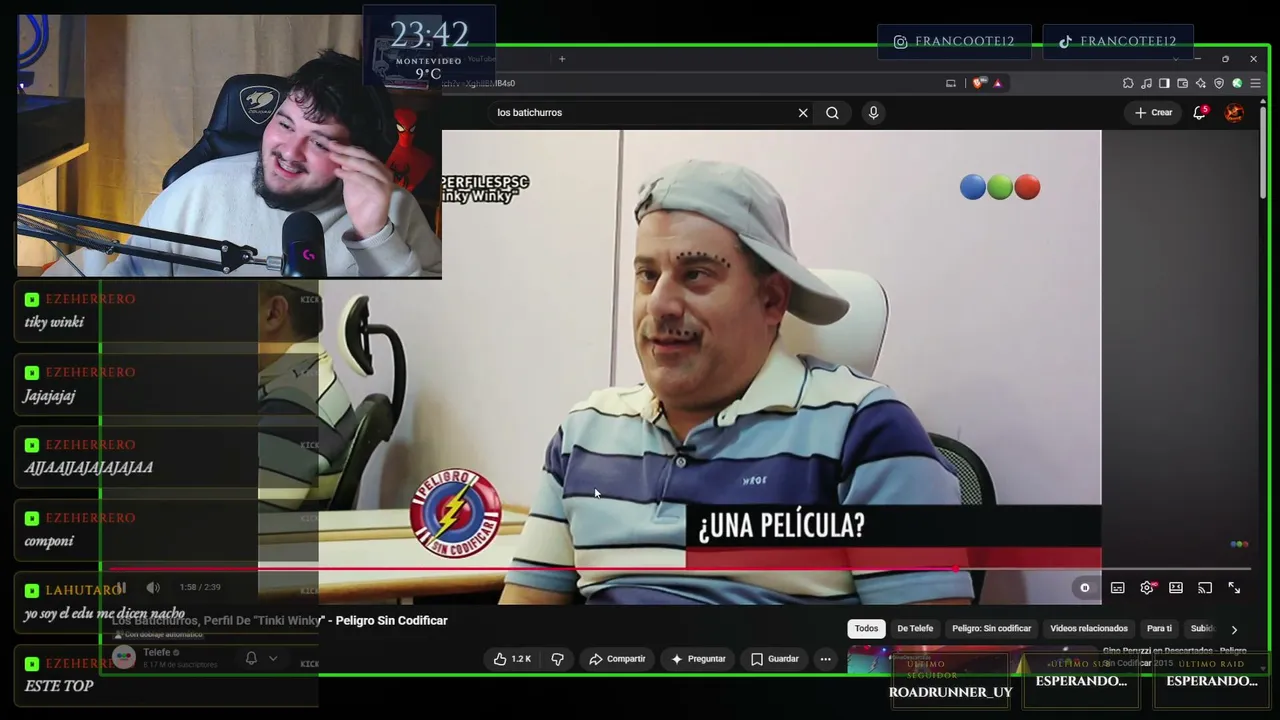Cast the video to a device

1205,588
